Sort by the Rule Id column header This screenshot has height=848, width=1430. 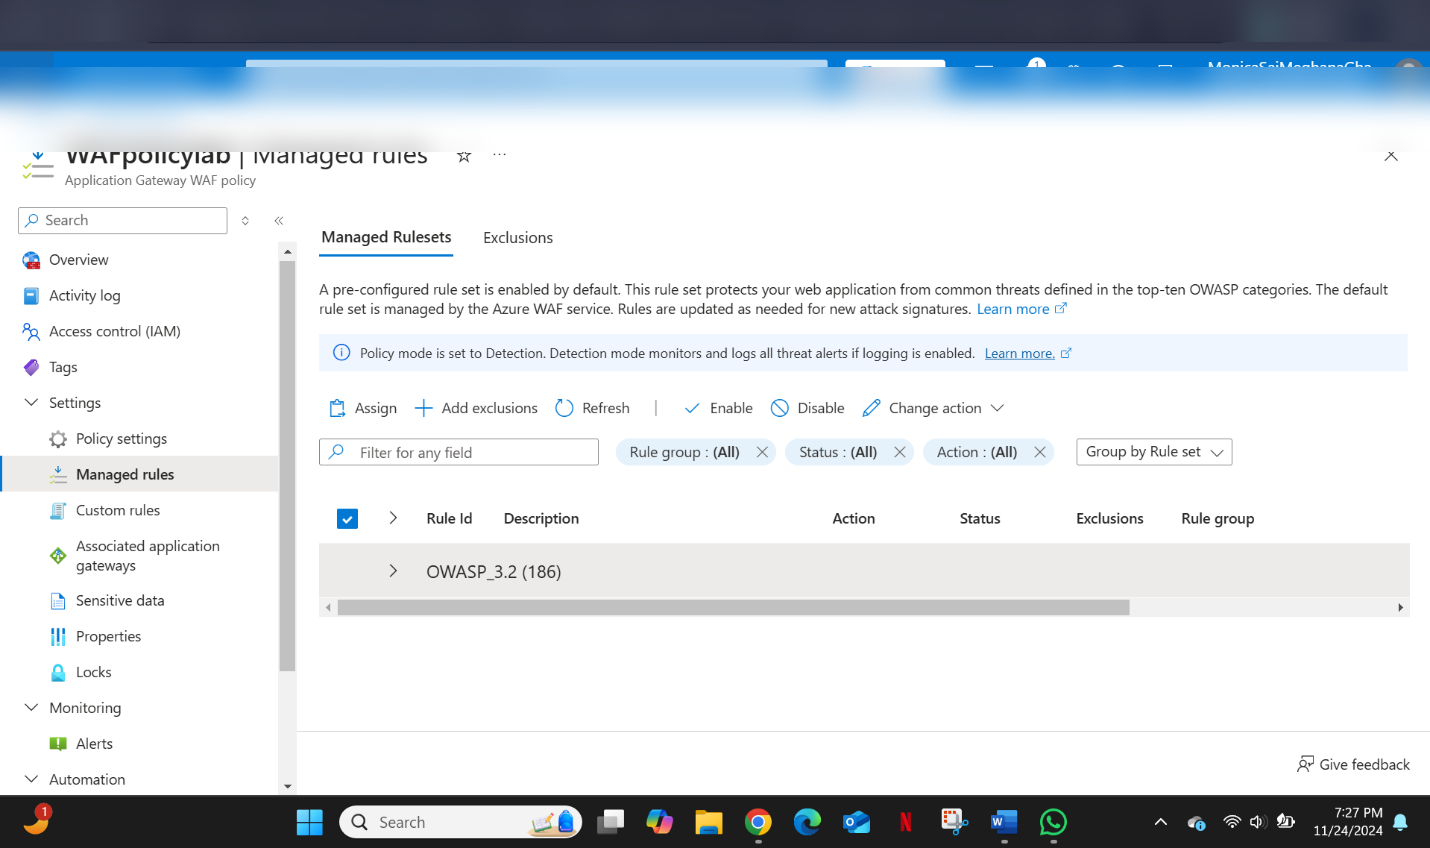(449, 518)
